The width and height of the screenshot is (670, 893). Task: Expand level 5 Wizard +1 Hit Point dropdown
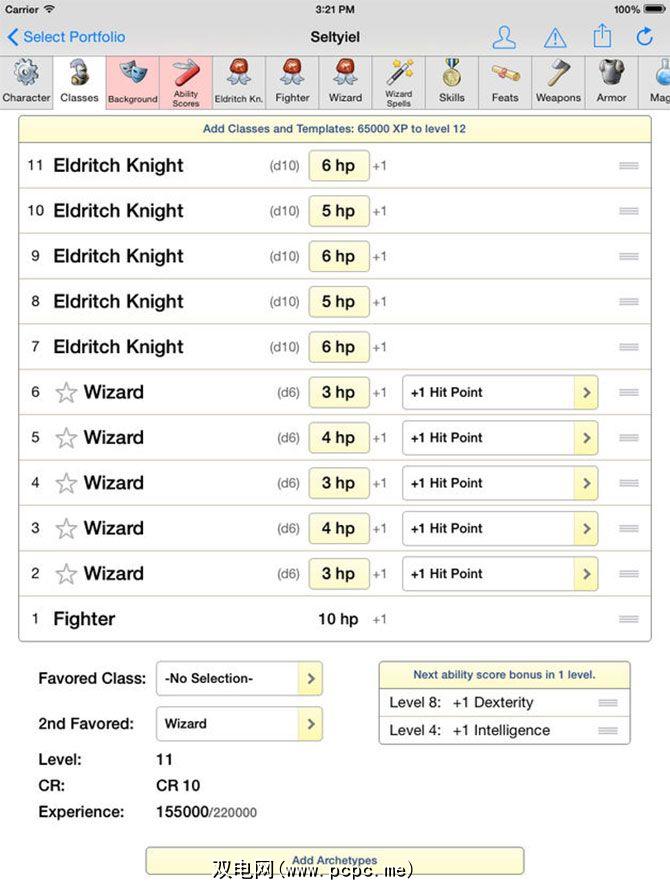(585, 438)
